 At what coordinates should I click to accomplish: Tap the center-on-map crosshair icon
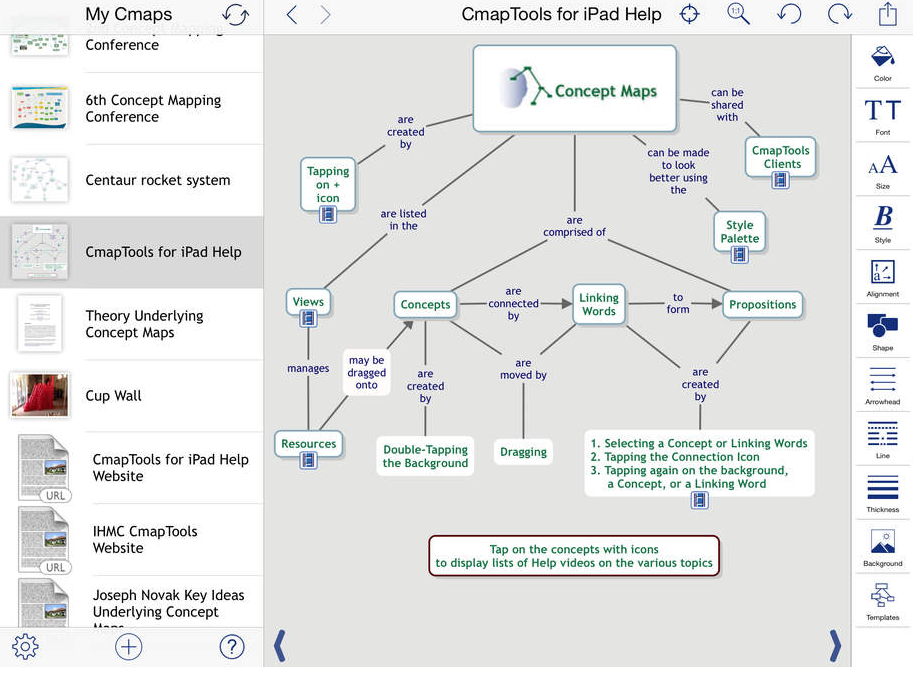[x=689, y=15]
